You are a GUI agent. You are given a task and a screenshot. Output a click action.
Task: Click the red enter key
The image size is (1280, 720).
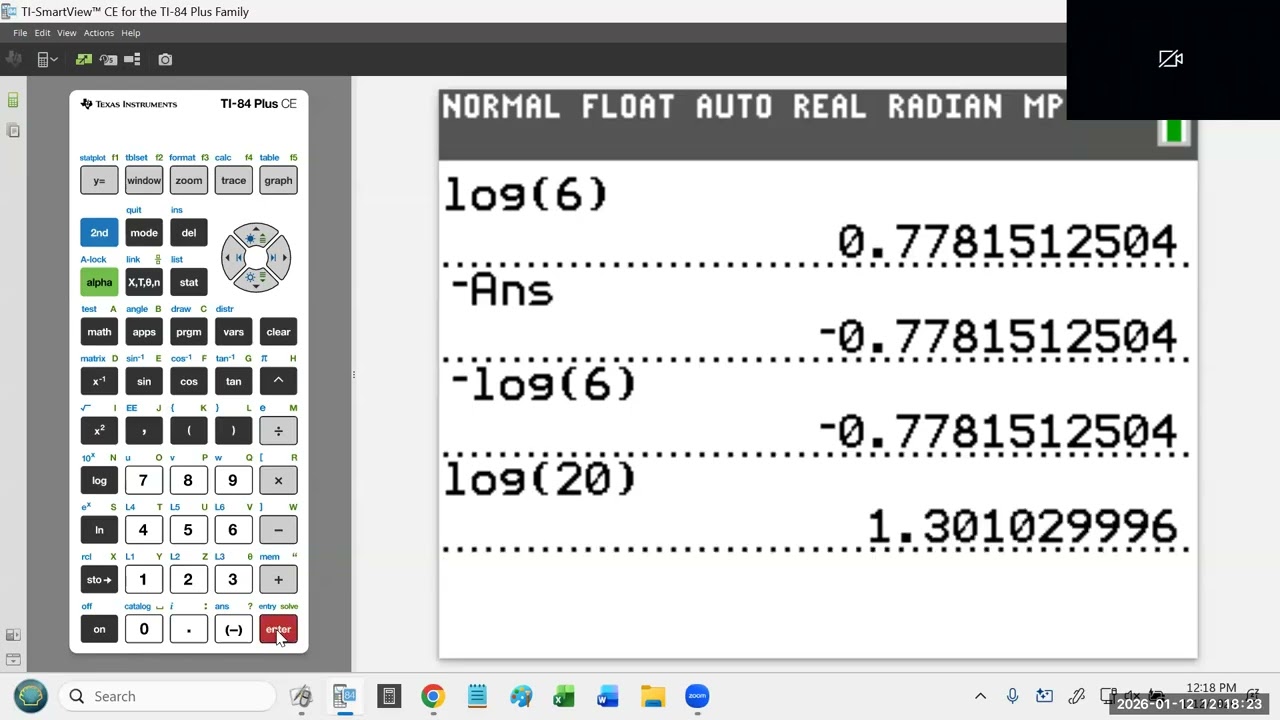coord(278,630)
